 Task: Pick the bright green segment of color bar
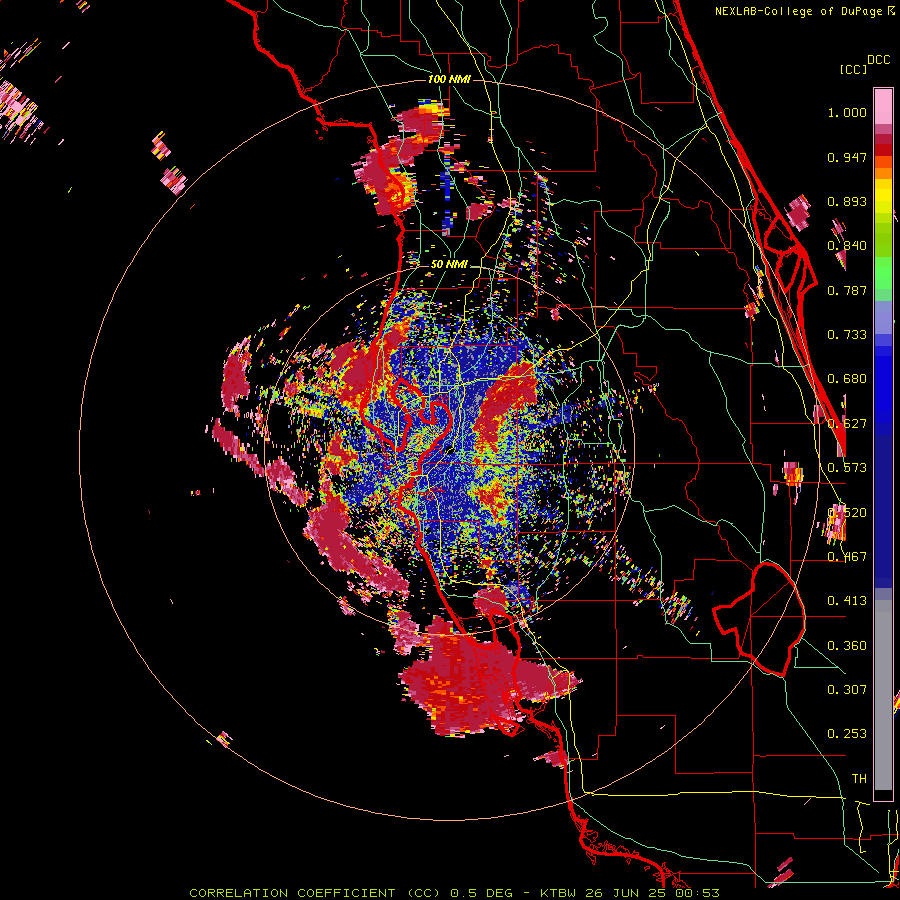click(x=883, y=273)
